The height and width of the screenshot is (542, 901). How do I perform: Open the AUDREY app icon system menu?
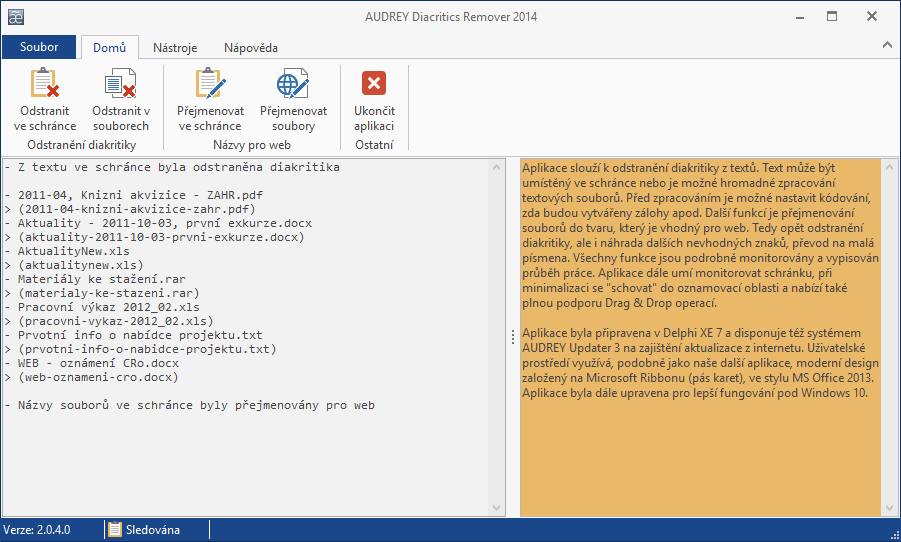click(13, 15)
